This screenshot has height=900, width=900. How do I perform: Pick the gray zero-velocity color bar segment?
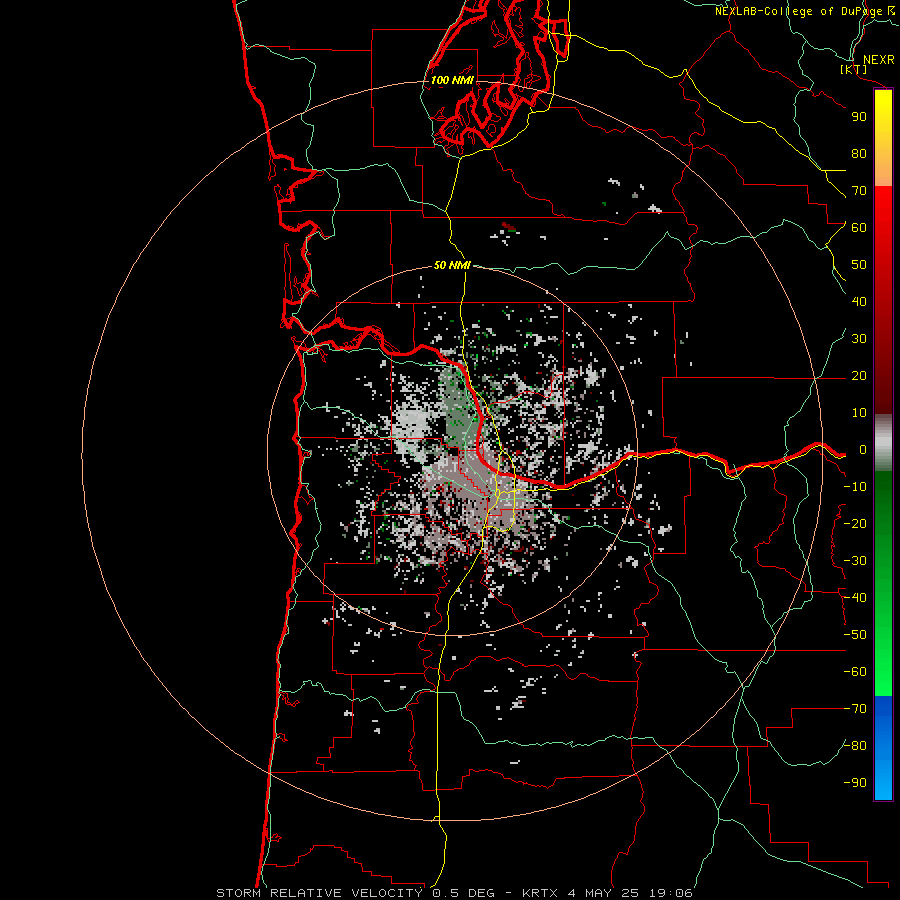pos(883,443)
